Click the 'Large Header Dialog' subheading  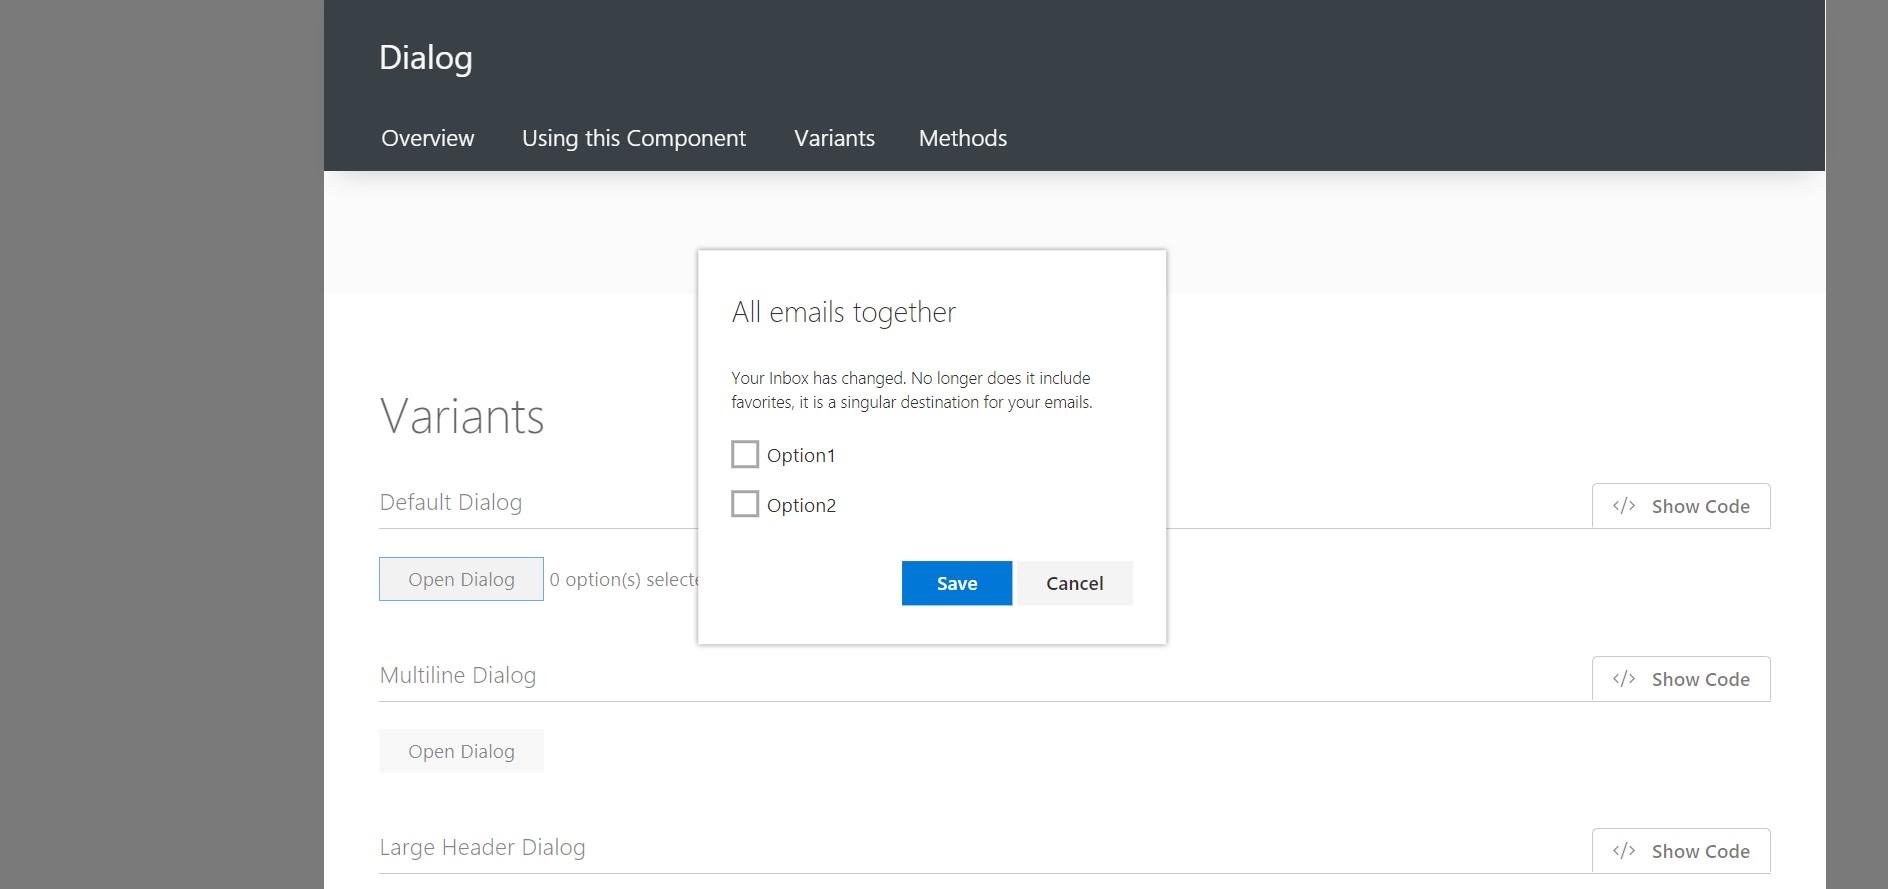[483, 848]
